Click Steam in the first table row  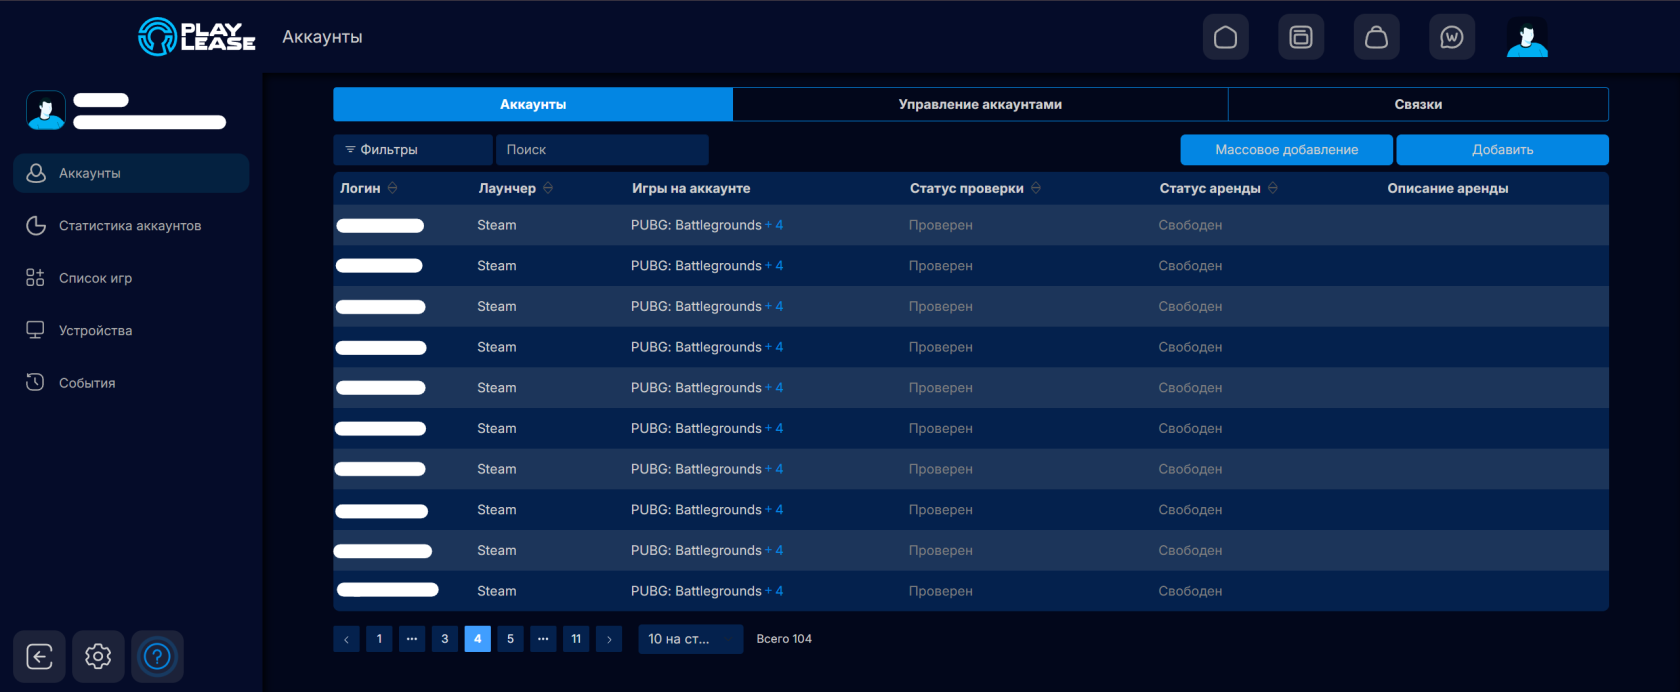coord(497,225)
